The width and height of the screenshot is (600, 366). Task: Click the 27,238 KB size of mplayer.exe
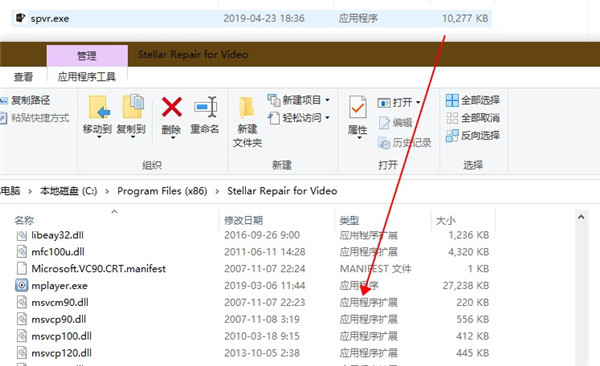[466, 286]
